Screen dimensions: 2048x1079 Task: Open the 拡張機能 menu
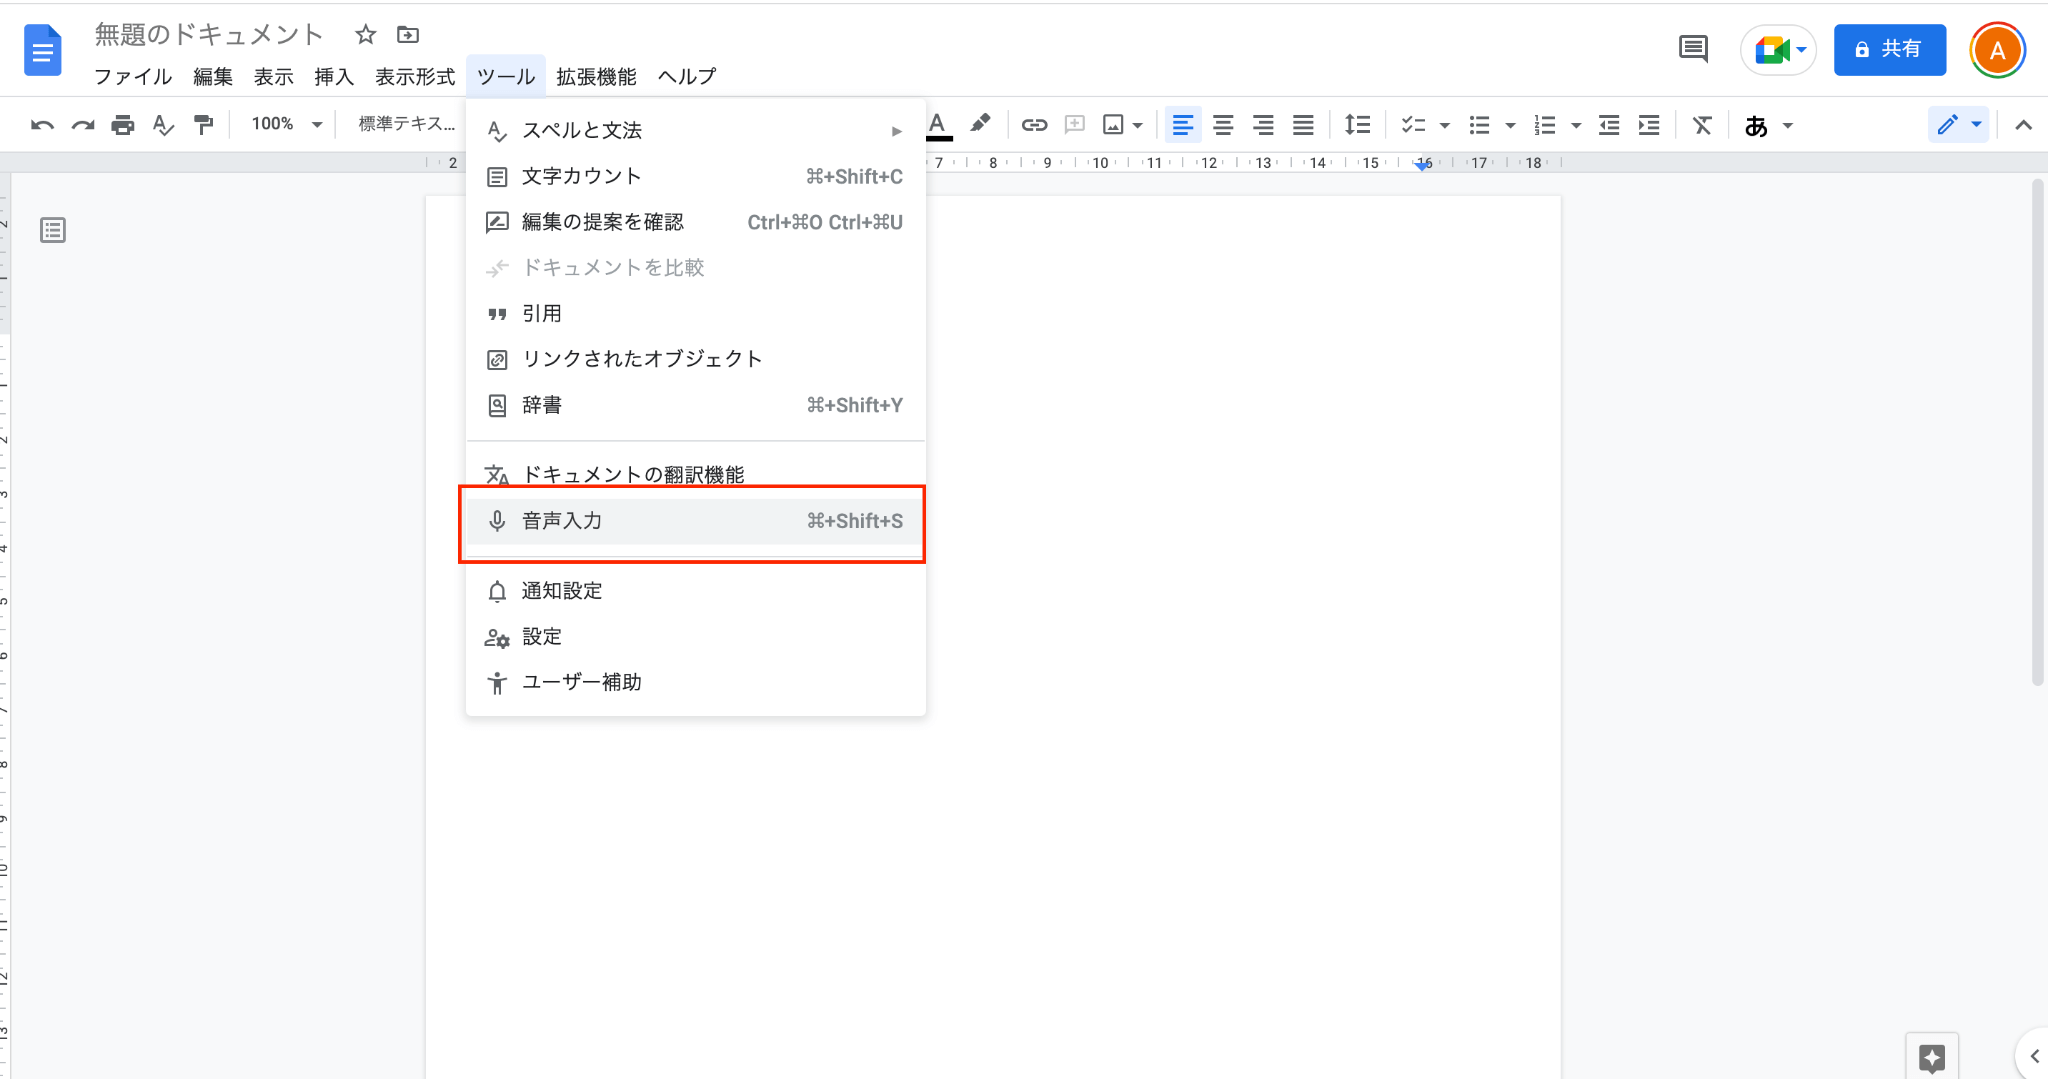597,77
